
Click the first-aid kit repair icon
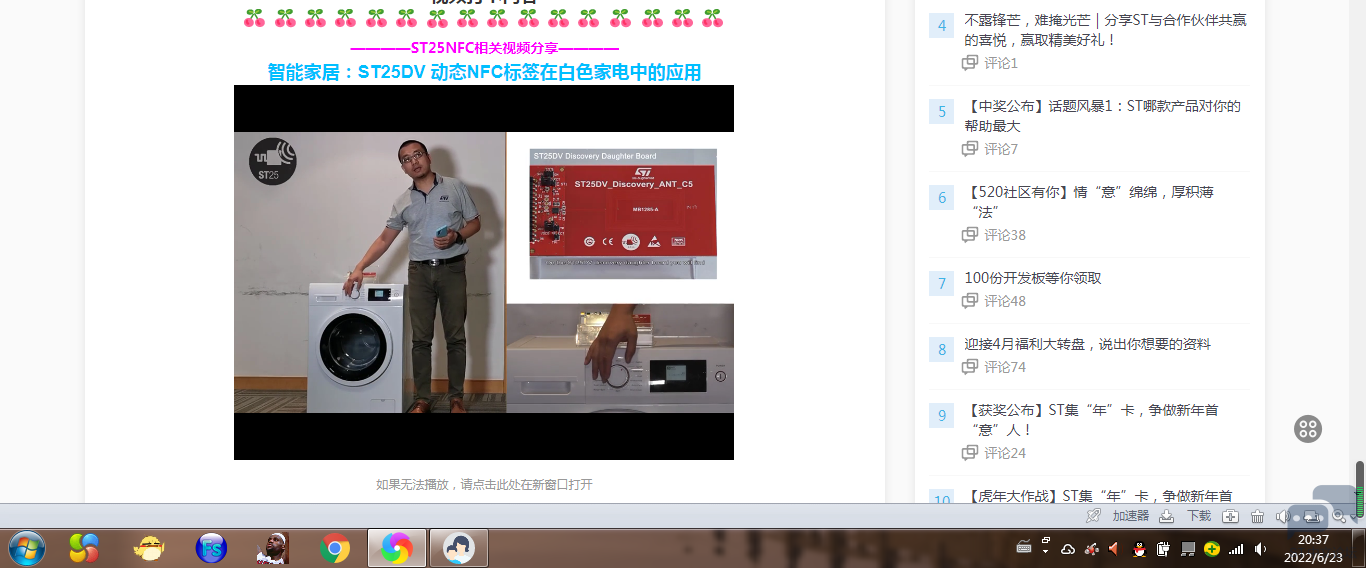(x=1230, y=516)
